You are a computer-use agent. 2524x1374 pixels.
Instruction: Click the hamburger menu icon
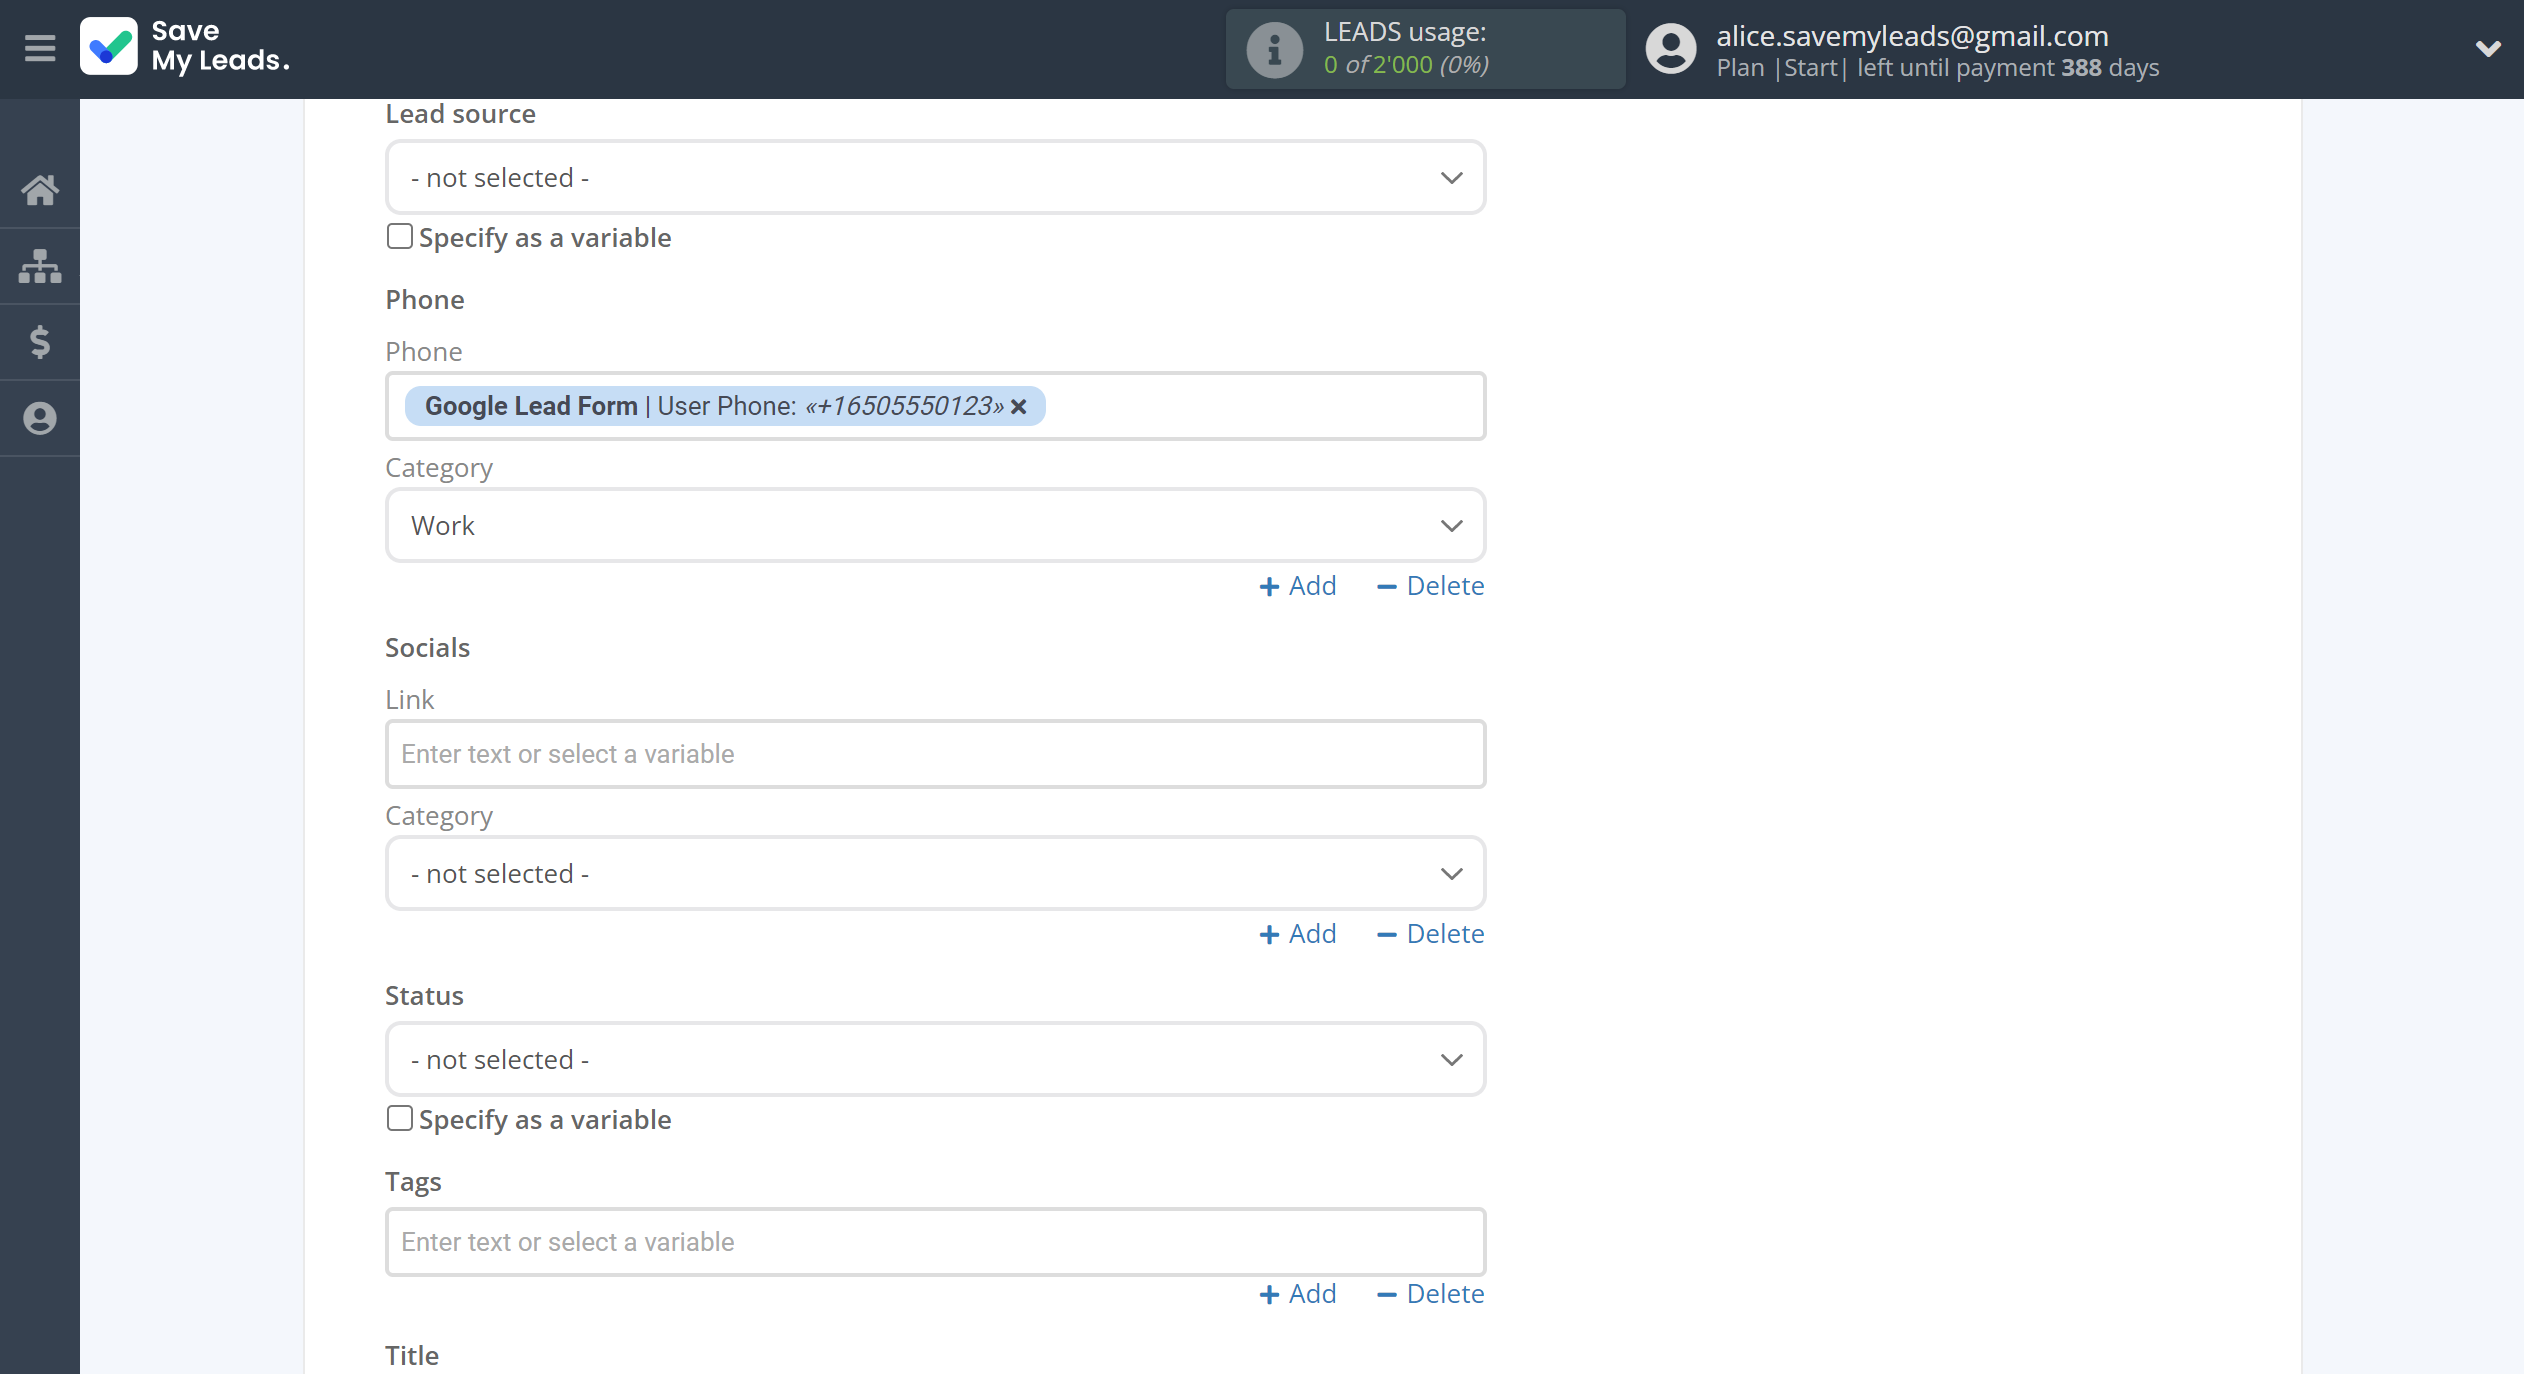[x=39, y=47]
